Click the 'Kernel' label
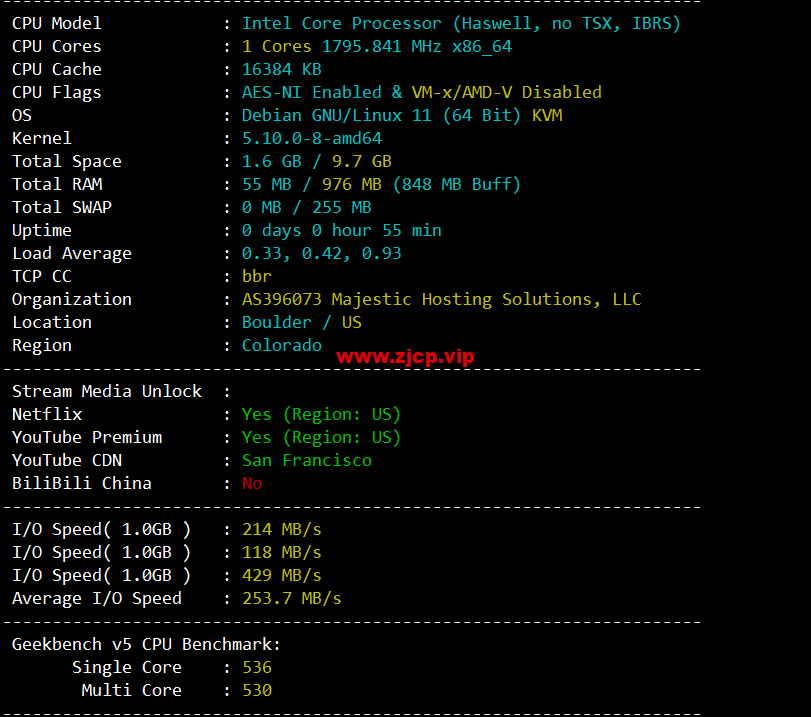 [x=42, y=138]
